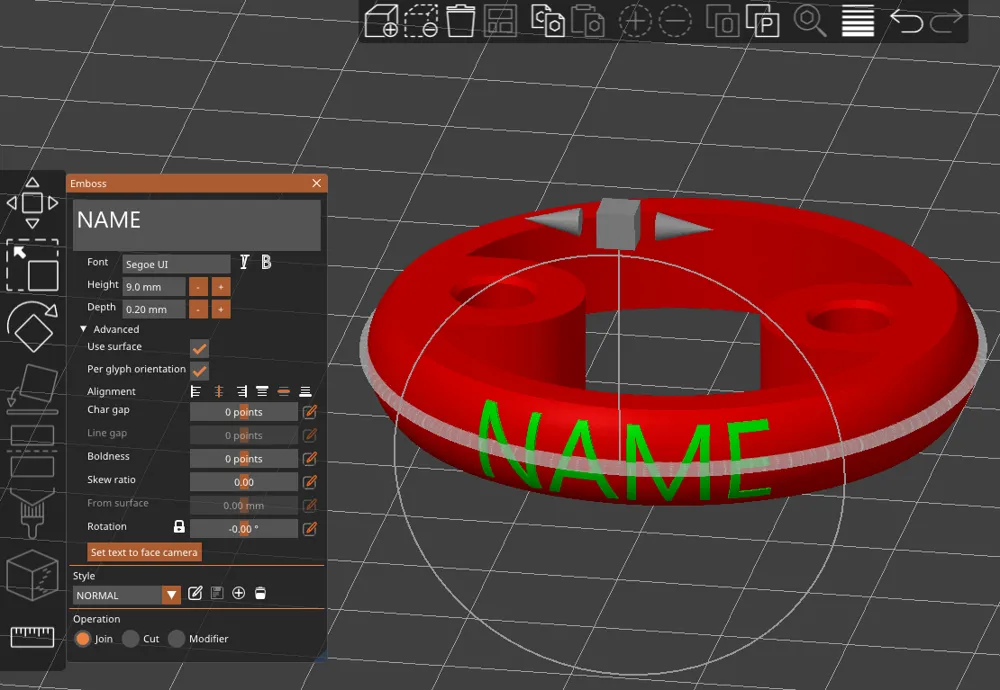1000x690 pixels.
Task: Reset the Char gap value
Action: click(x=310, y=412)
